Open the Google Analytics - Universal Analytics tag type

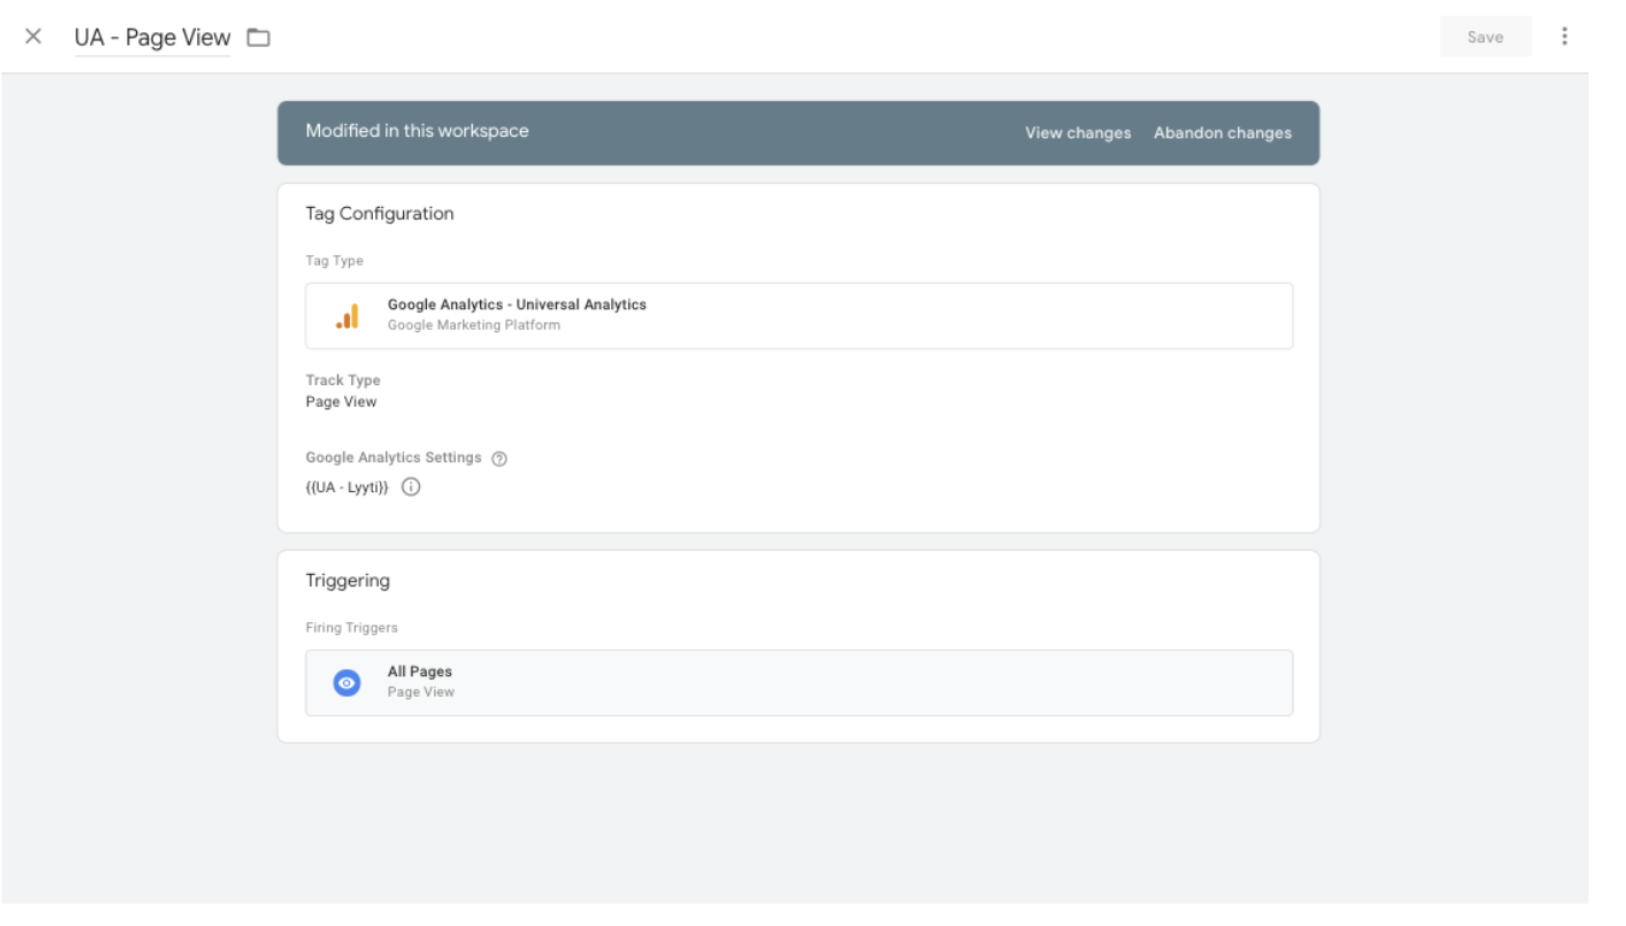(516, 305)
